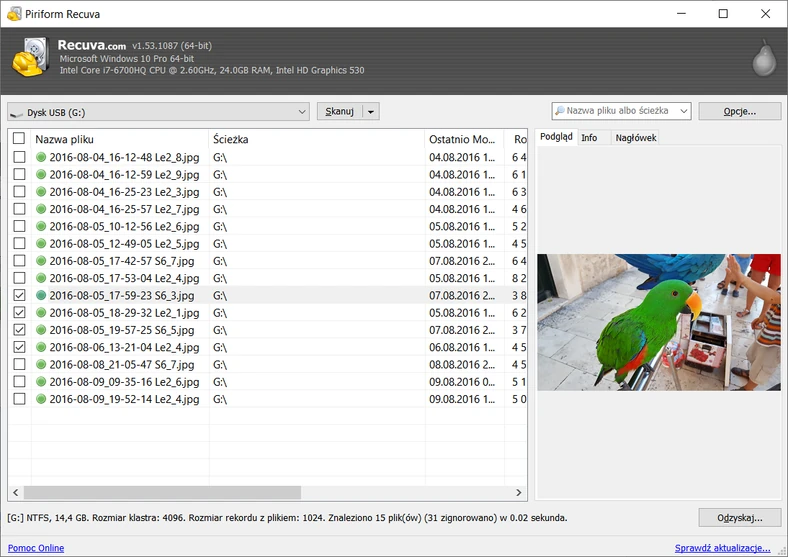
Task: Open the Opcje... button
Action: coord(740,111)
